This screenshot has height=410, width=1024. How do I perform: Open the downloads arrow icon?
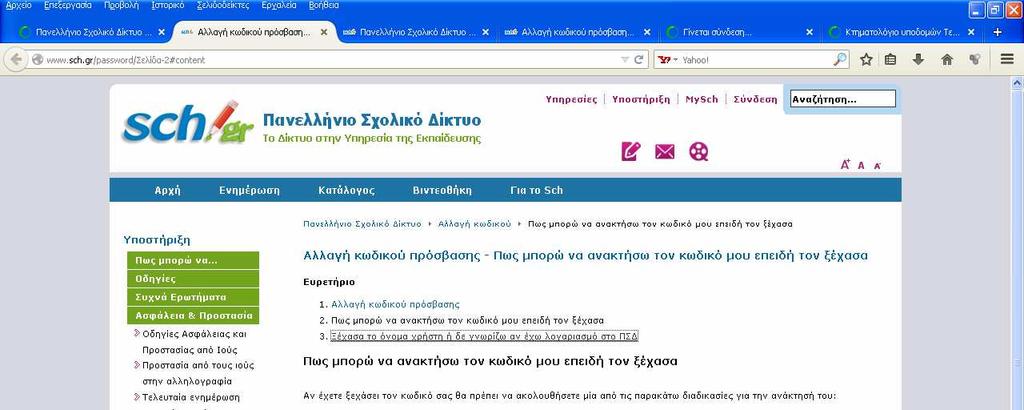[x=918, y=59]
